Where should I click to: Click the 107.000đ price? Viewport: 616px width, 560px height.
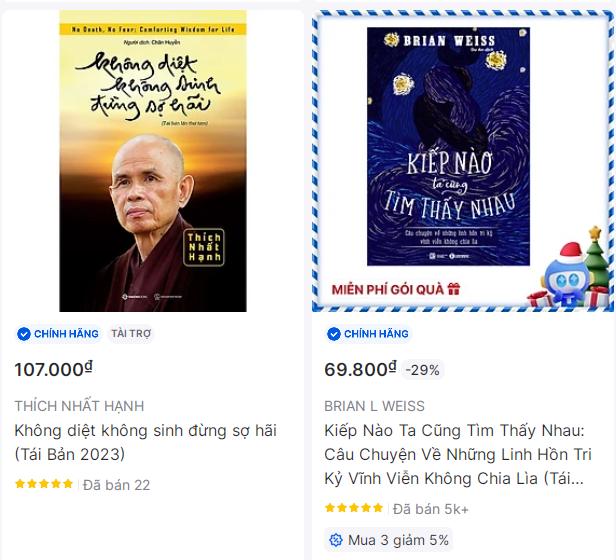[x=53, y=369]
